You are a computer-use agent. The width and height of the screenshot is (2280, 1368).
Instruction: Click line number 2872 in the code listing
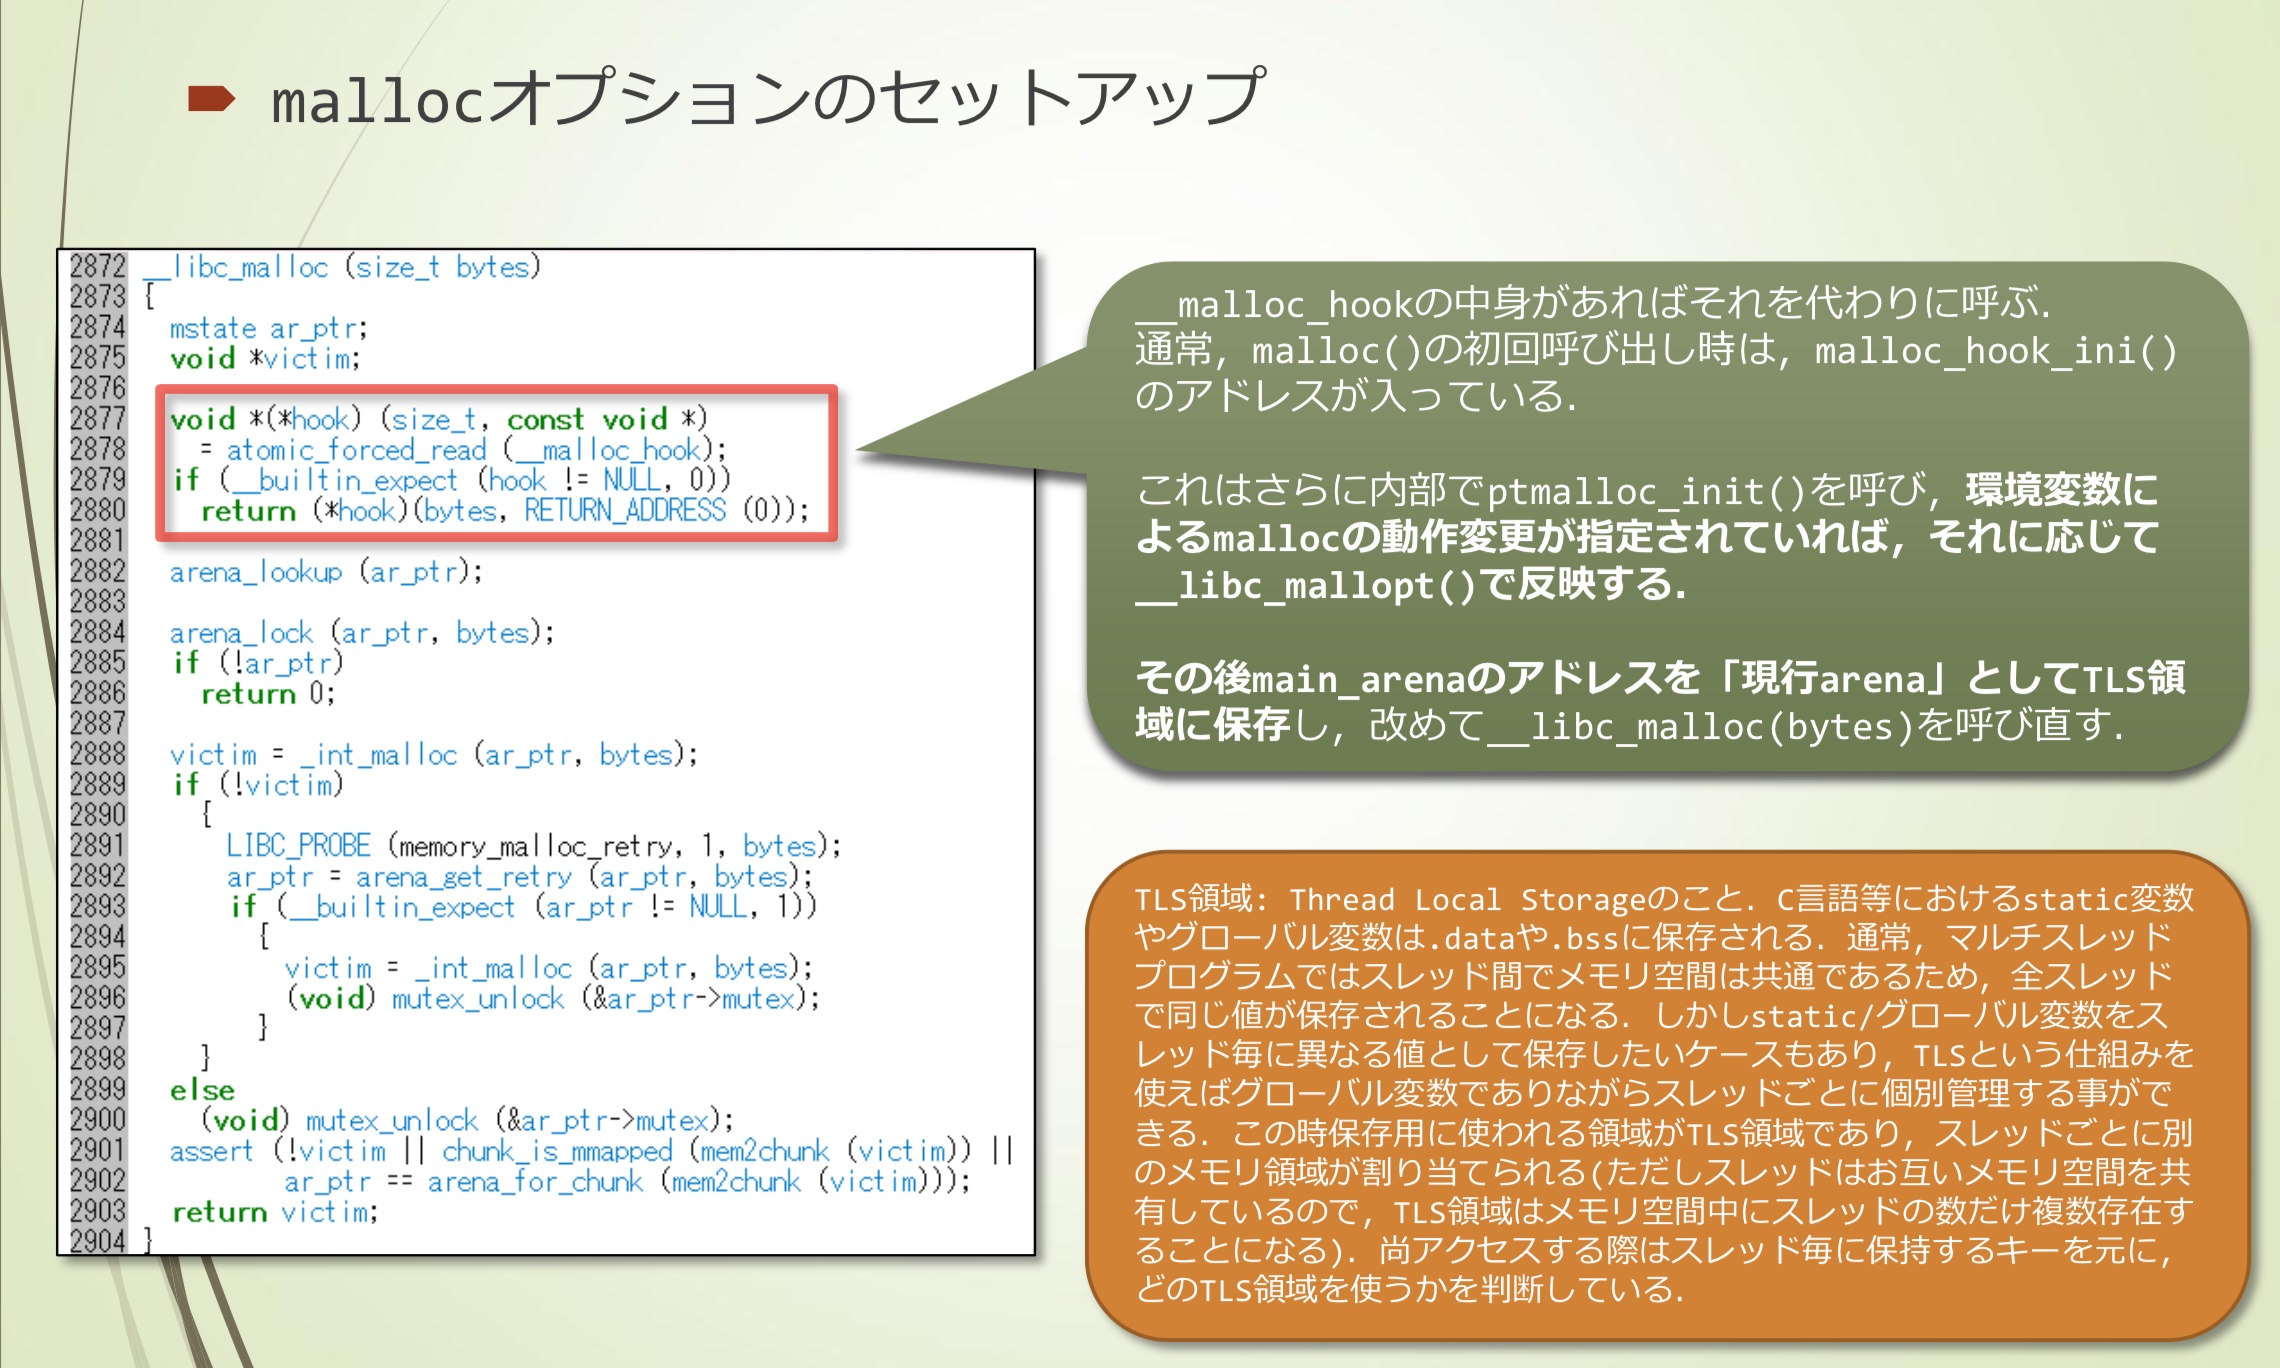pyautogui.click(x=97, y=267)
